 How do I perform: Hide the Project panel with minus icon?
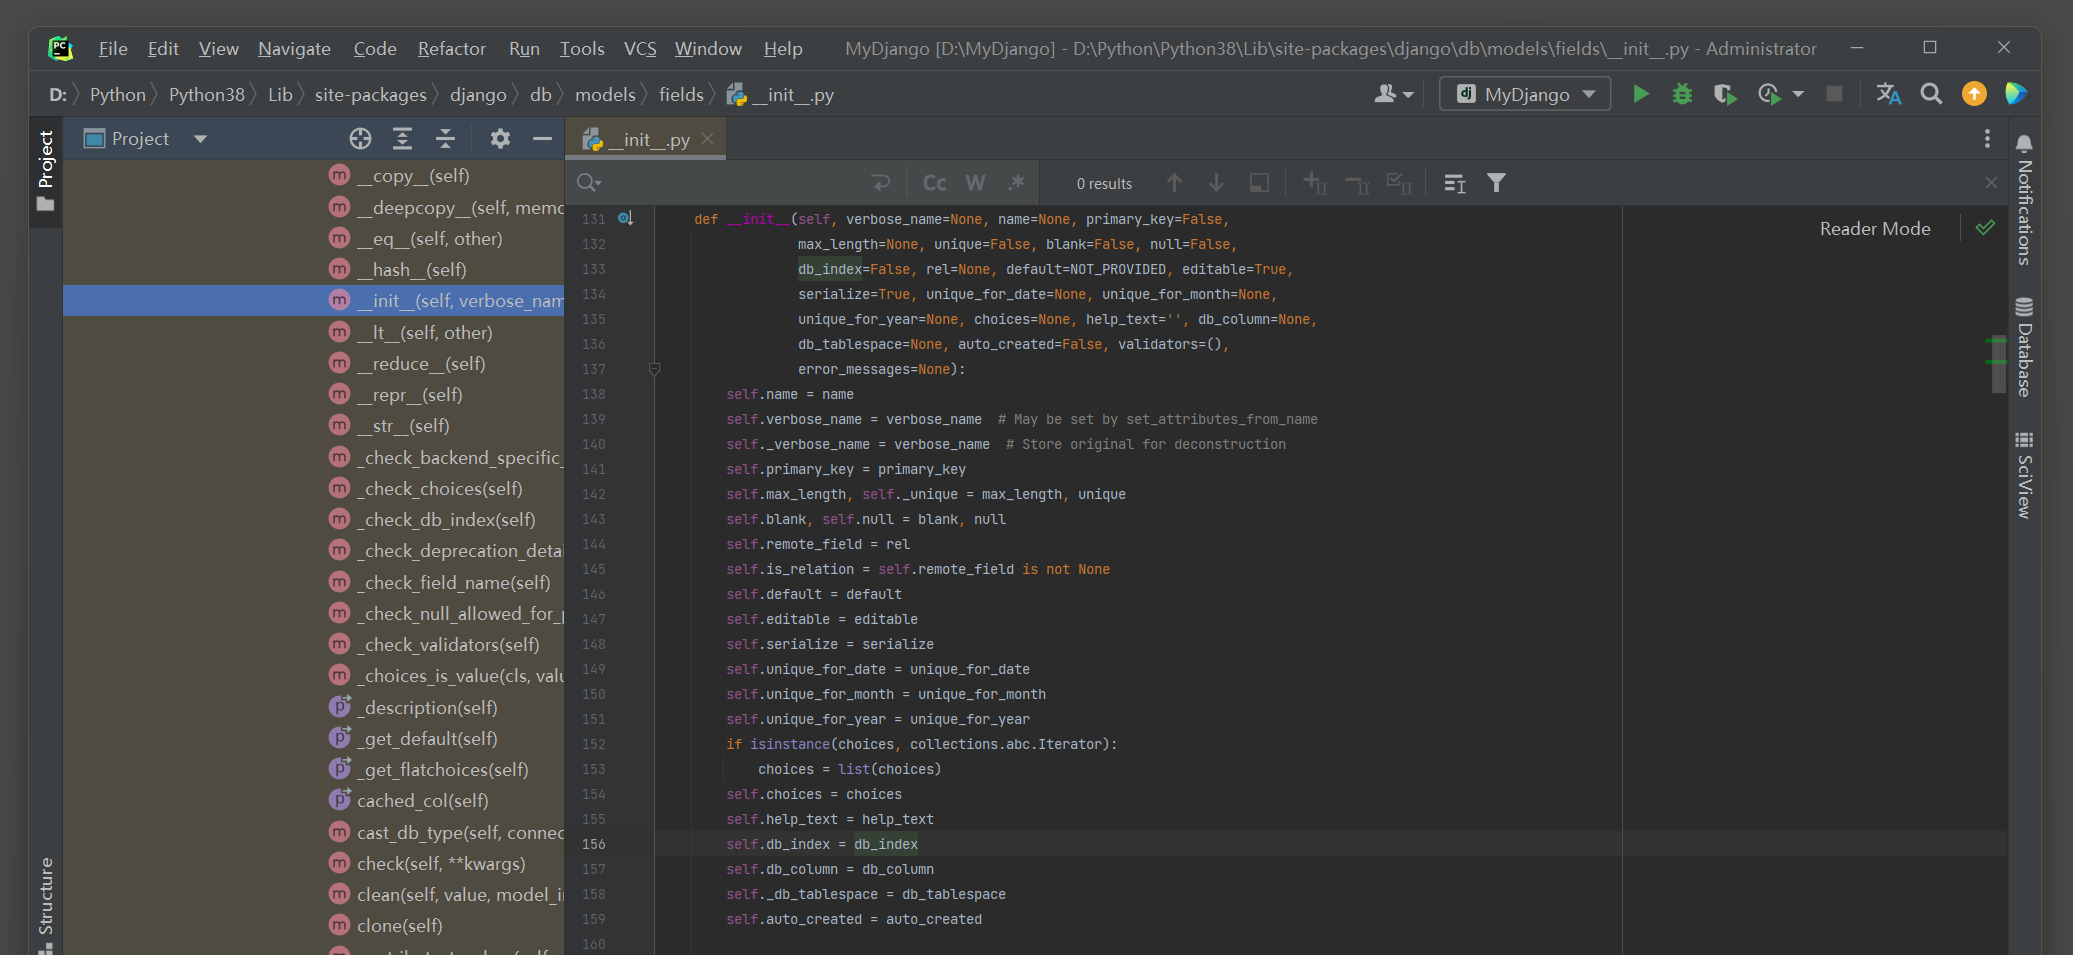pos(542,139)
